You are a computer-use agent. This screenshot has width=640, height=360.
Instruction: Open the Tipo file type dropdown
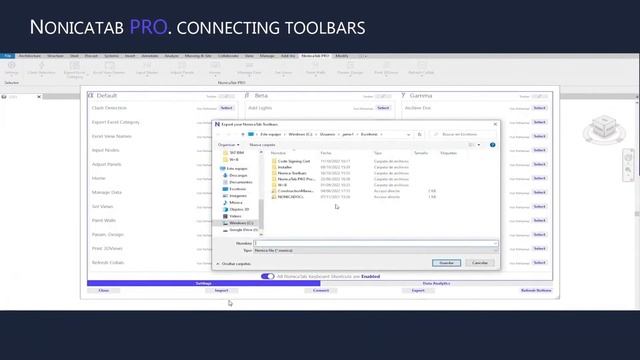pyautogui.click(x=376, y=251)
